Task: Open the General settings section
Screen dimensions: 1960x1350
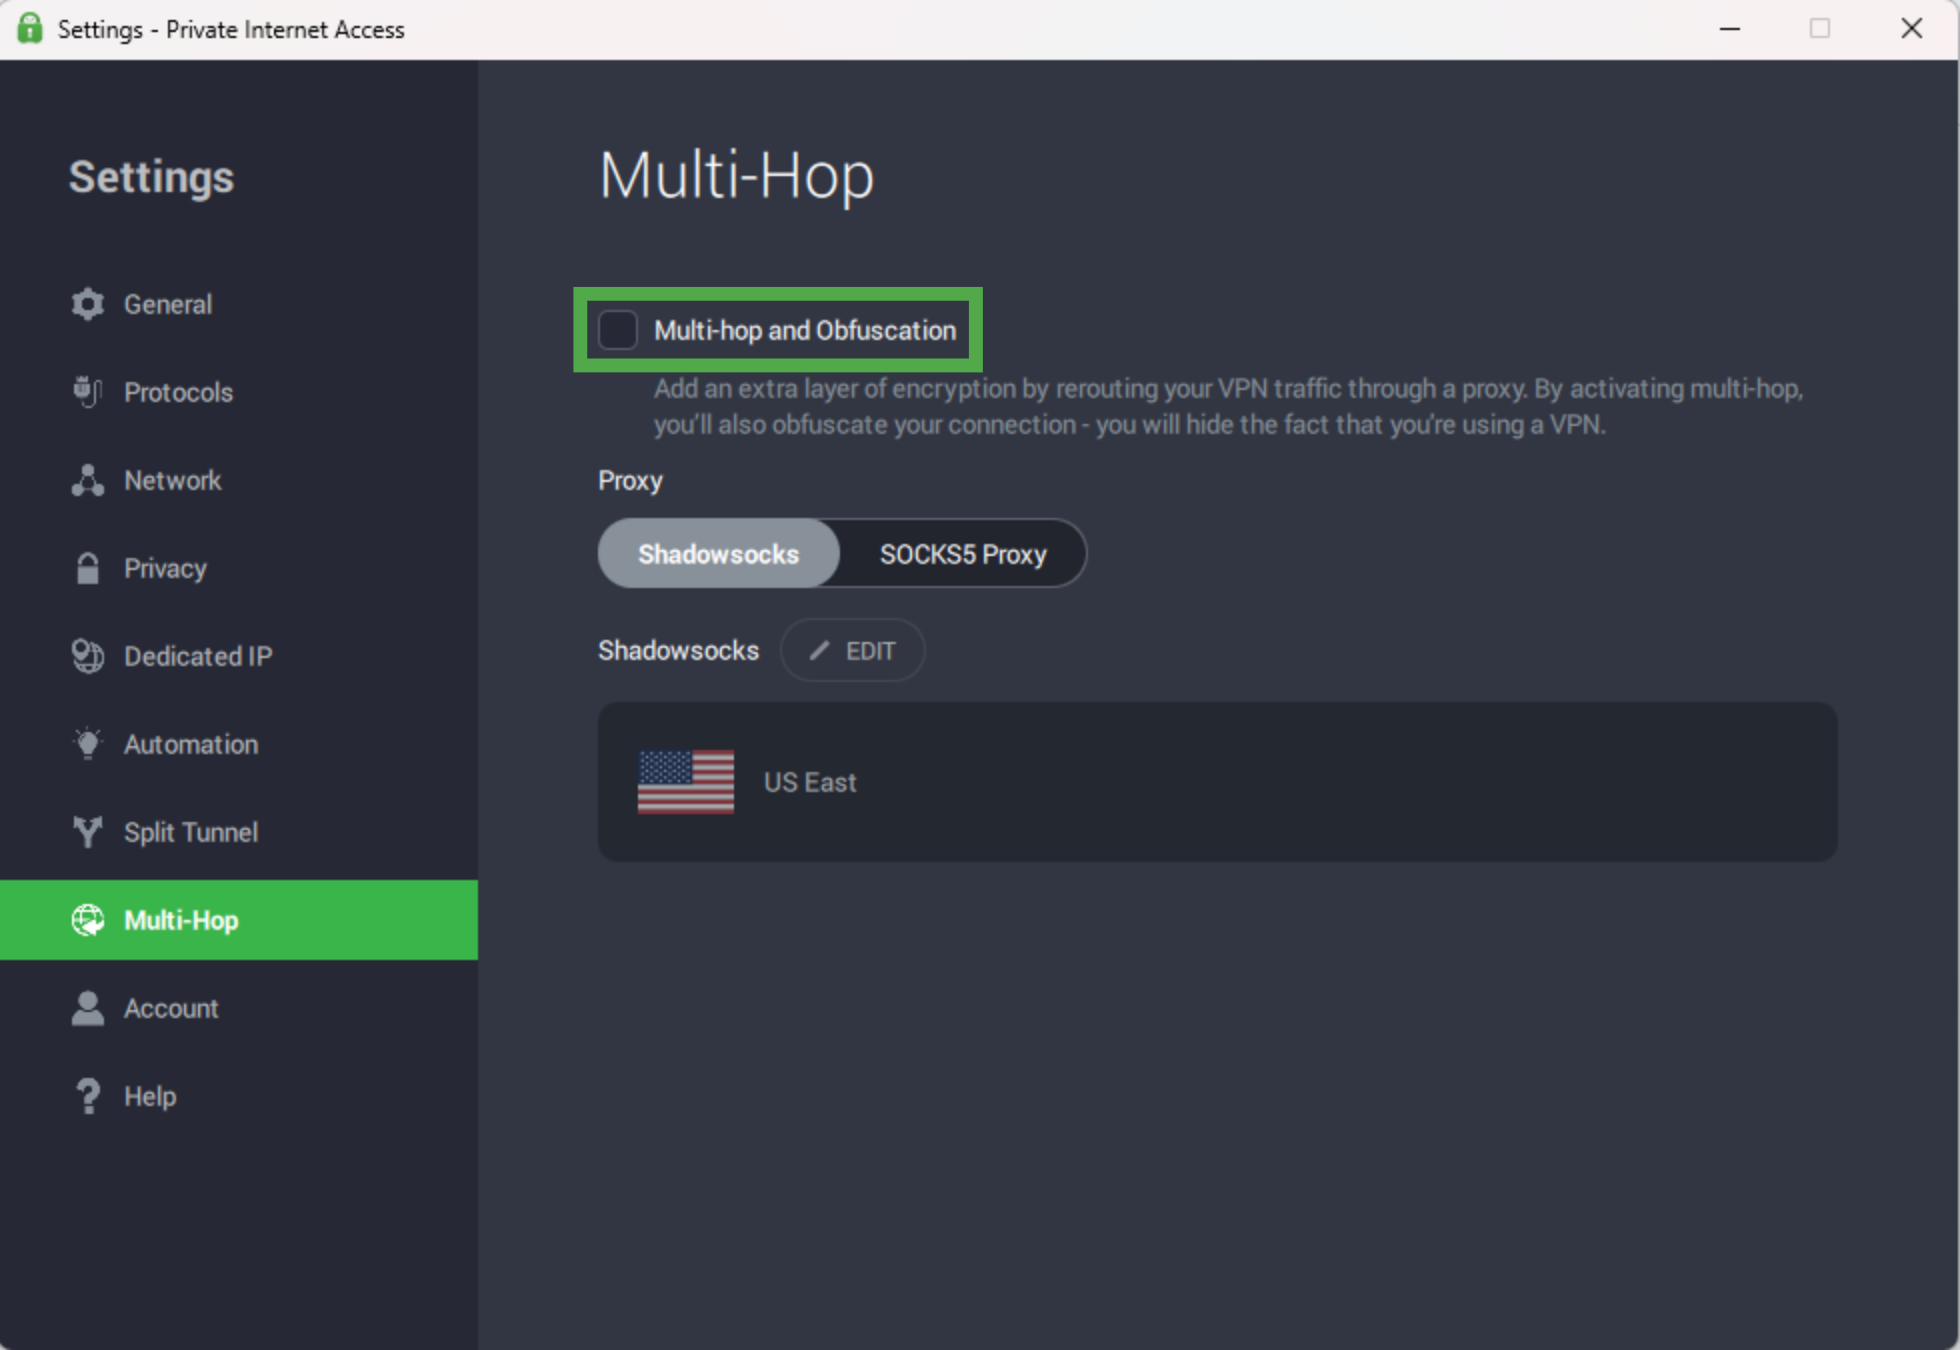Action: pos(239,304)
